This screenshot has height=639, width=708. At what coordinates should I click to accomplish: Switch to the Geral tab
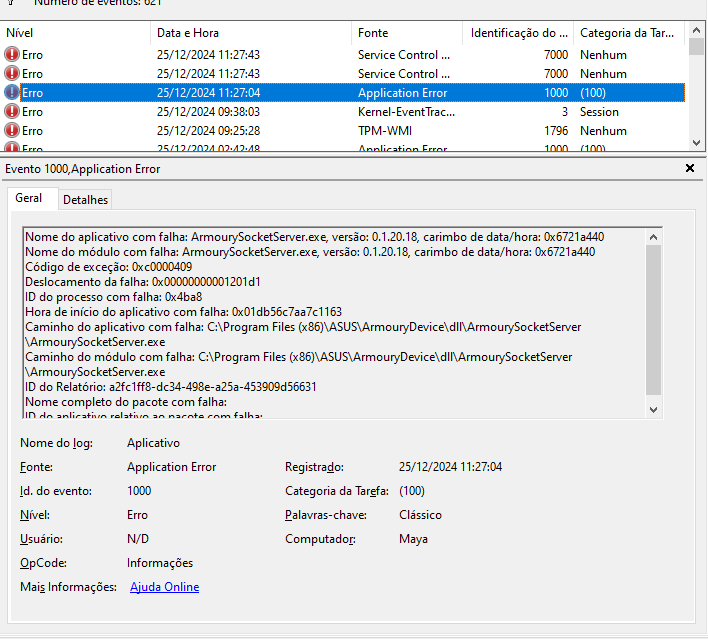pos(28,198)
